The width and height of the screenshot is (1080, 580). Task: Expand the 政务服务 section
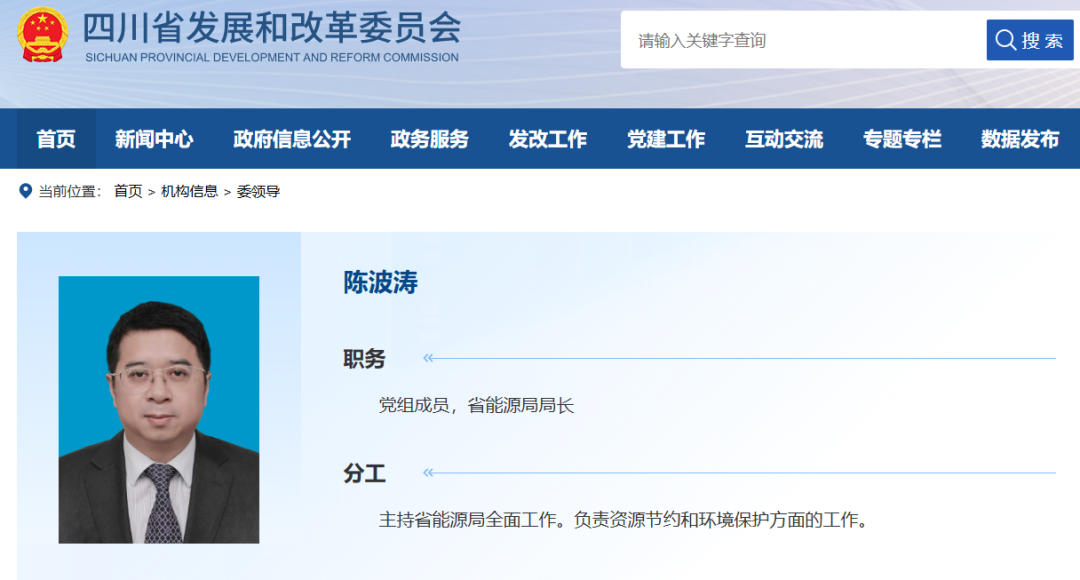(428, 139)
